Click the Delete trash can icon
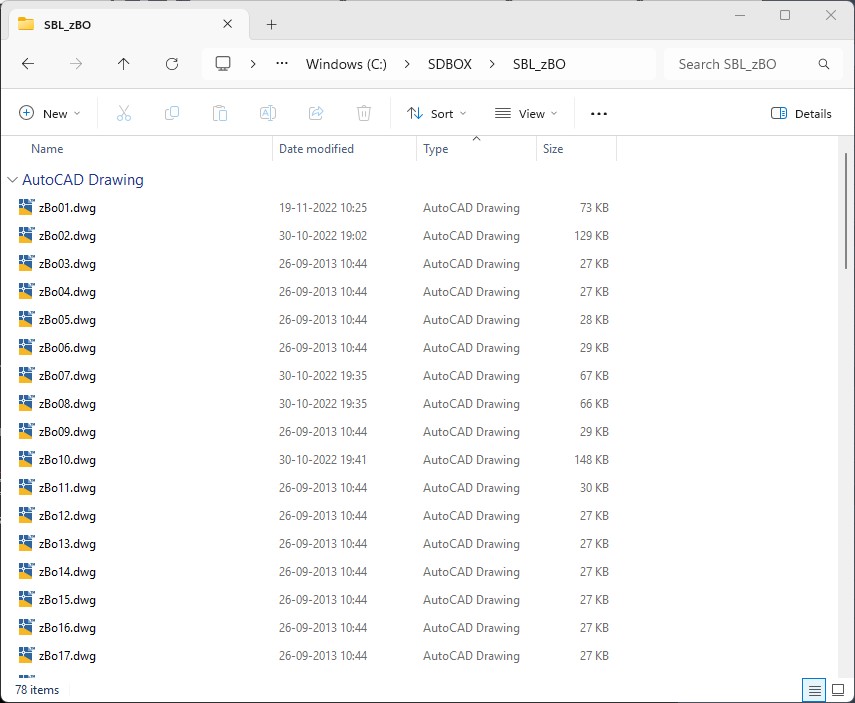Image resolution: width=855 pixels, height=703 pixels. click(x=364, y=113)
